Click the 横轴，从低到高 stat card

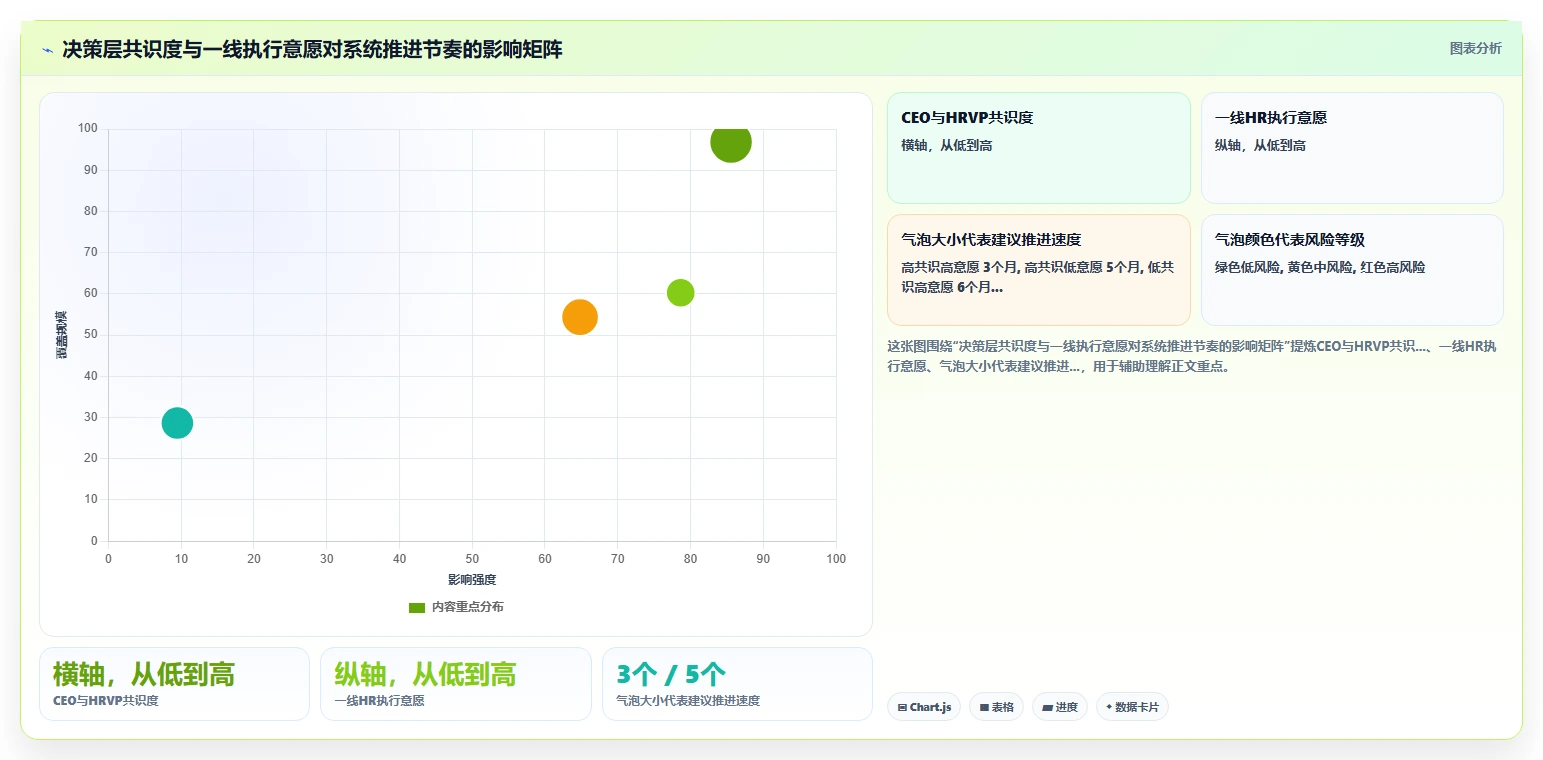(x=174, y=684)
